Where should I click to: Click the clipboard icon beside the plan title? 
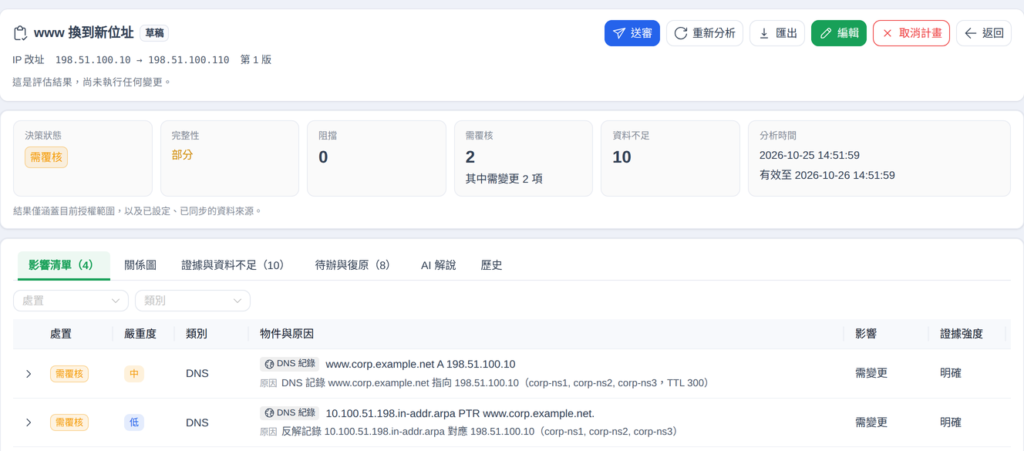[x=20, y=33]
